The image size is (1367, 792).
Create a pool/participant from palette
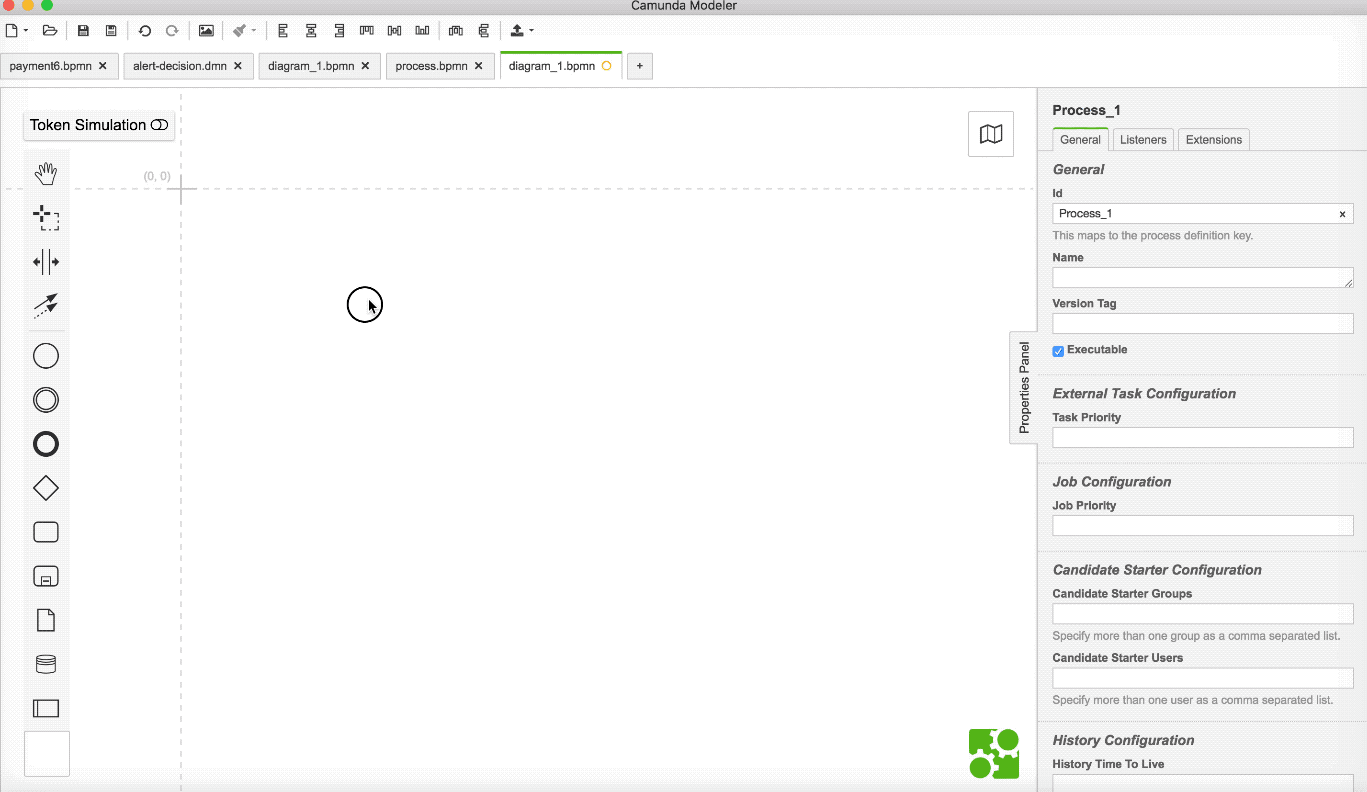point(46,708)
